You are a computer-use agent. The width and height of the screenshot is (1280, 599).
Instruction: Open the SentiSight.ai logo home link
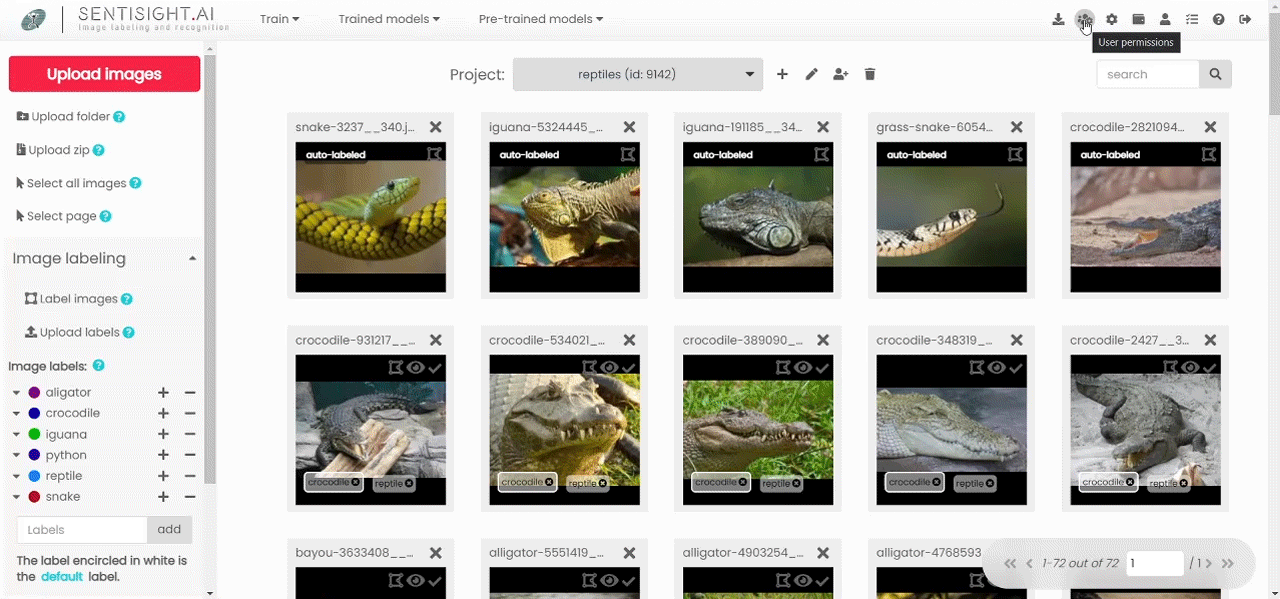125,19
